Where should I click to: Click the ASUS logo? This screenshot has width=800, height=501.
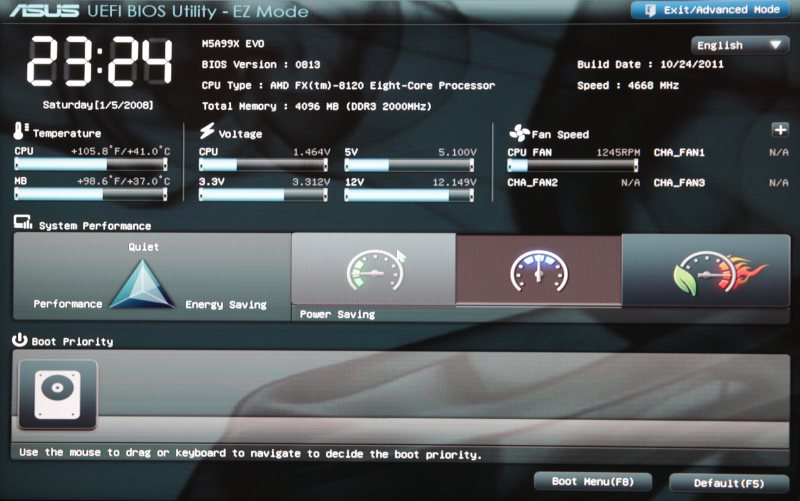click(45, 11)
